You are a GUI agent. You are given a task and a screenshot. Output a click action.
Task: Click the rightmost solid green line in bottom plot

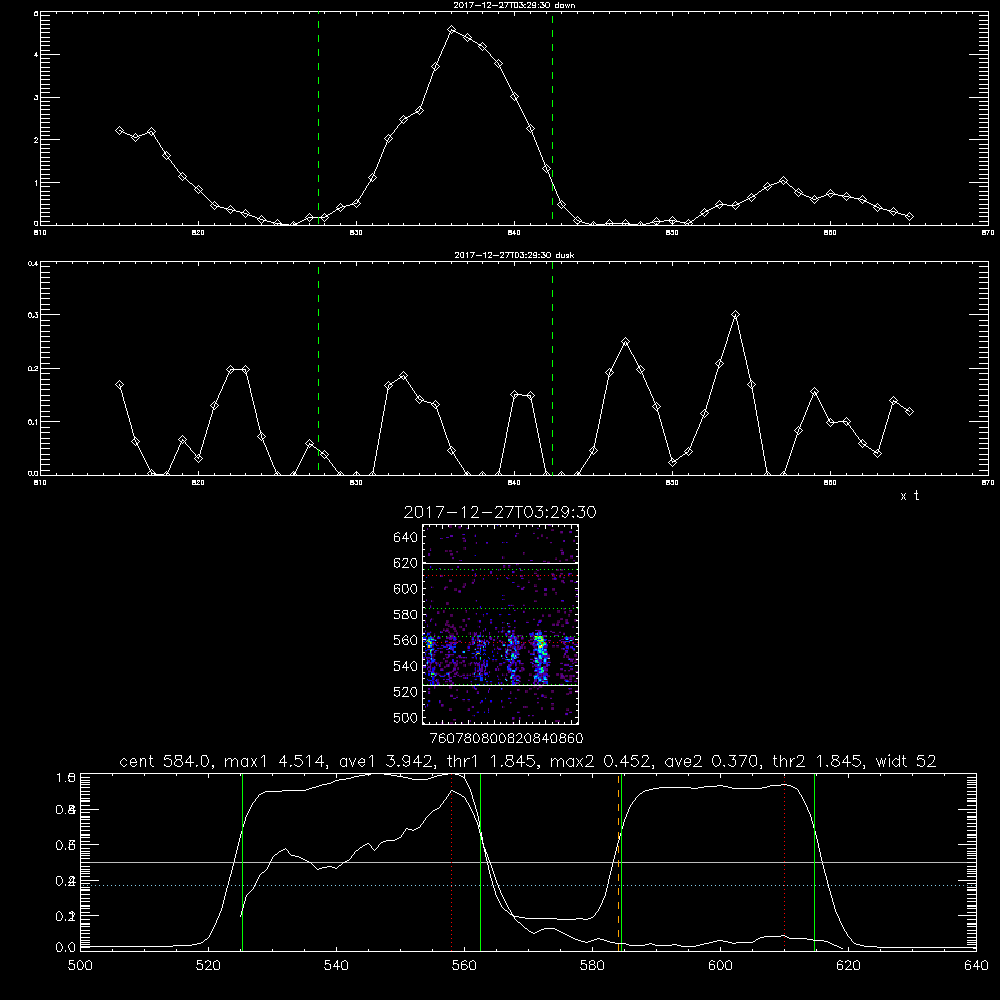coord(815,861)
